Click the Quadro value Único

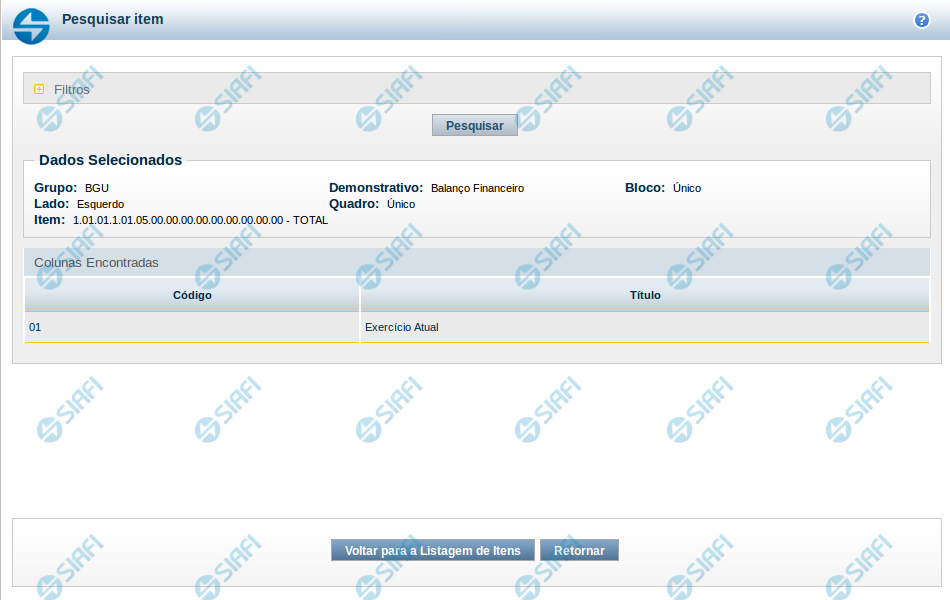[401, 204]
